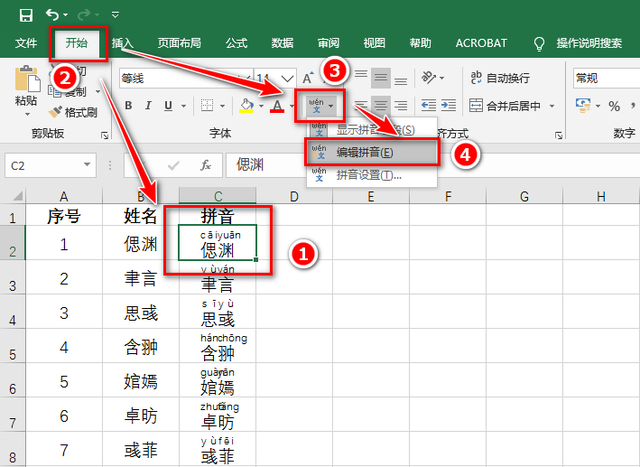640x467 pixels.
Task: Switch to the ACROBAT ribbon tab
Action: 481,43
